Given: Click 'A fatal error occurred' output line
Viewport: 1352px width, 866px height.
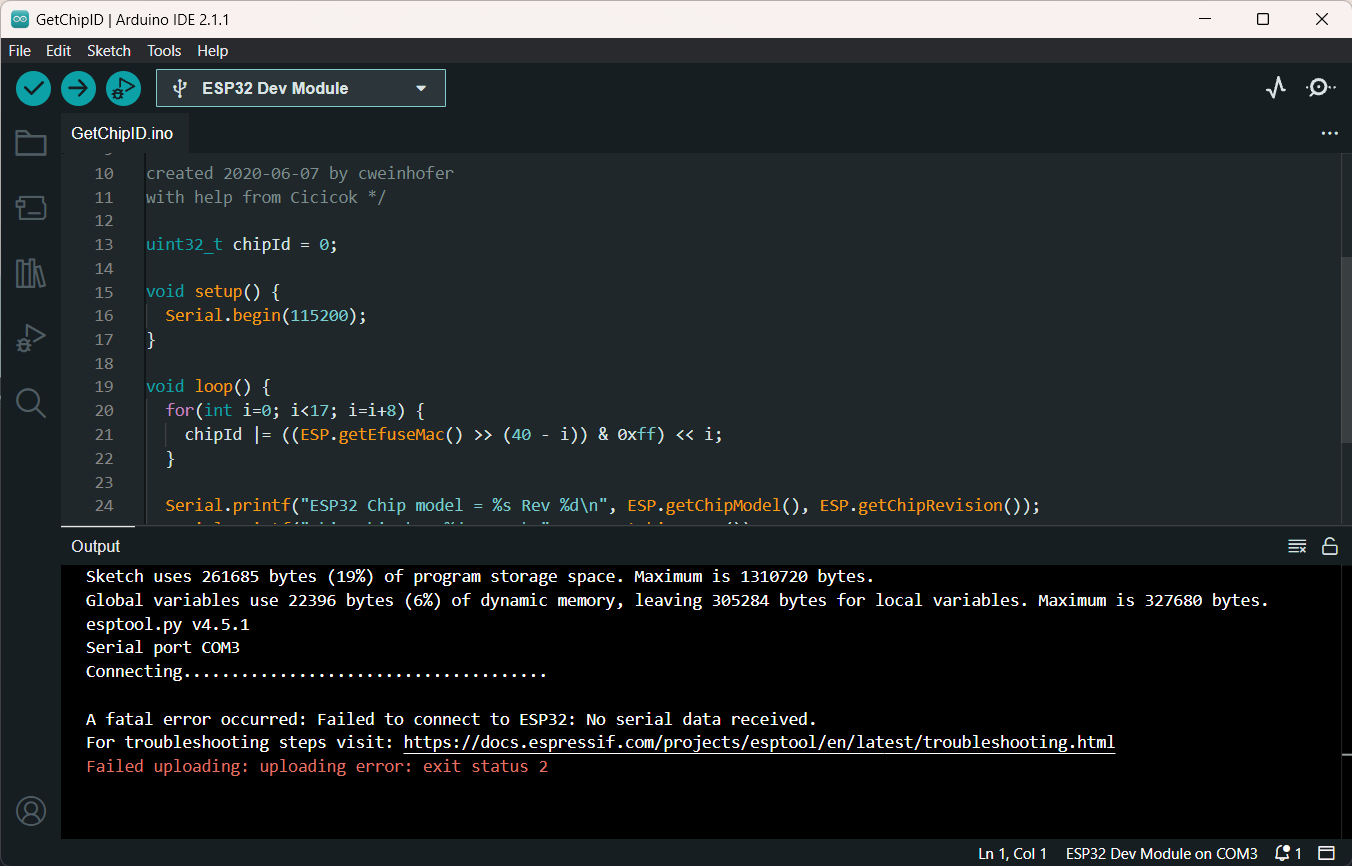Looking at the screenshot, I should click(451, 719).
